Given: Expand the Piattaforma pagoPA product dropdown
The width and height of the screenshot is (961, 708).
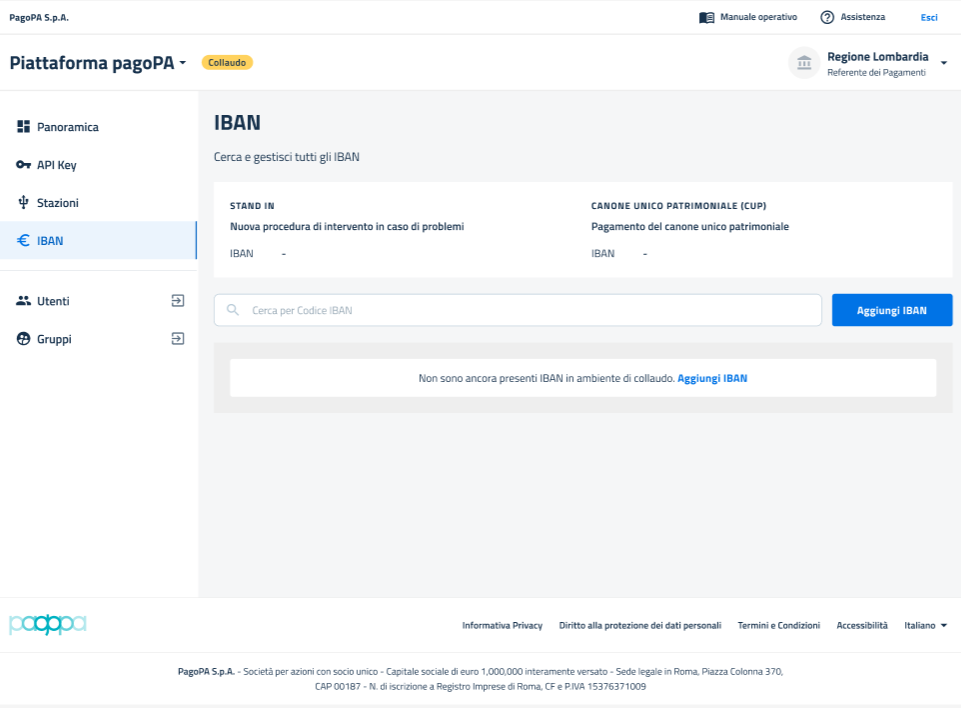Looking at the screenshot, I should (182, 63).
